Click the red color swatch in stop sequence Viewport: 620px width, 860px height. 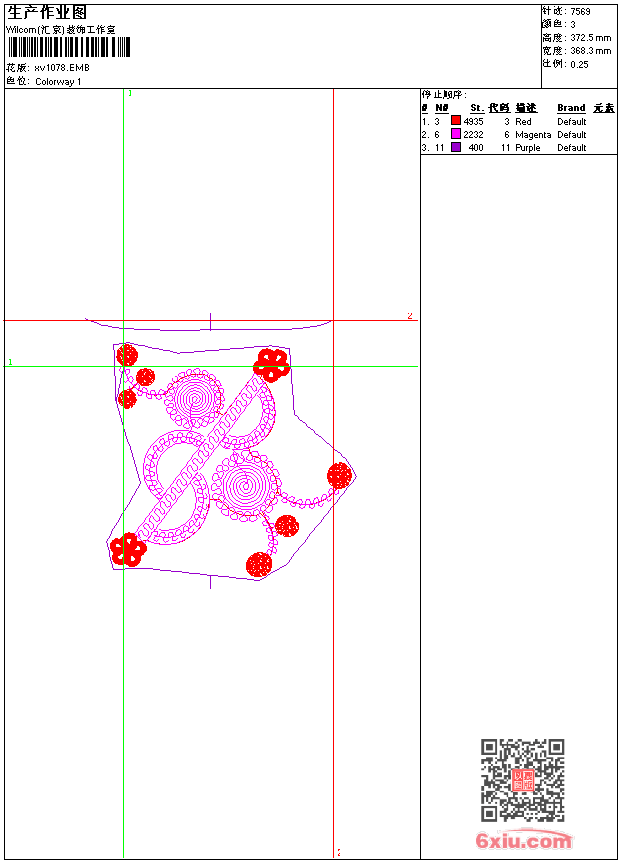click(455, 121)
